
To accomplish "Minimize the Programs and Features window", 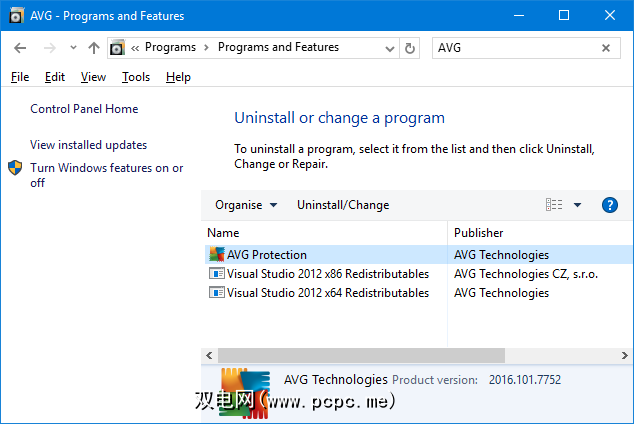I will [519, 15].
